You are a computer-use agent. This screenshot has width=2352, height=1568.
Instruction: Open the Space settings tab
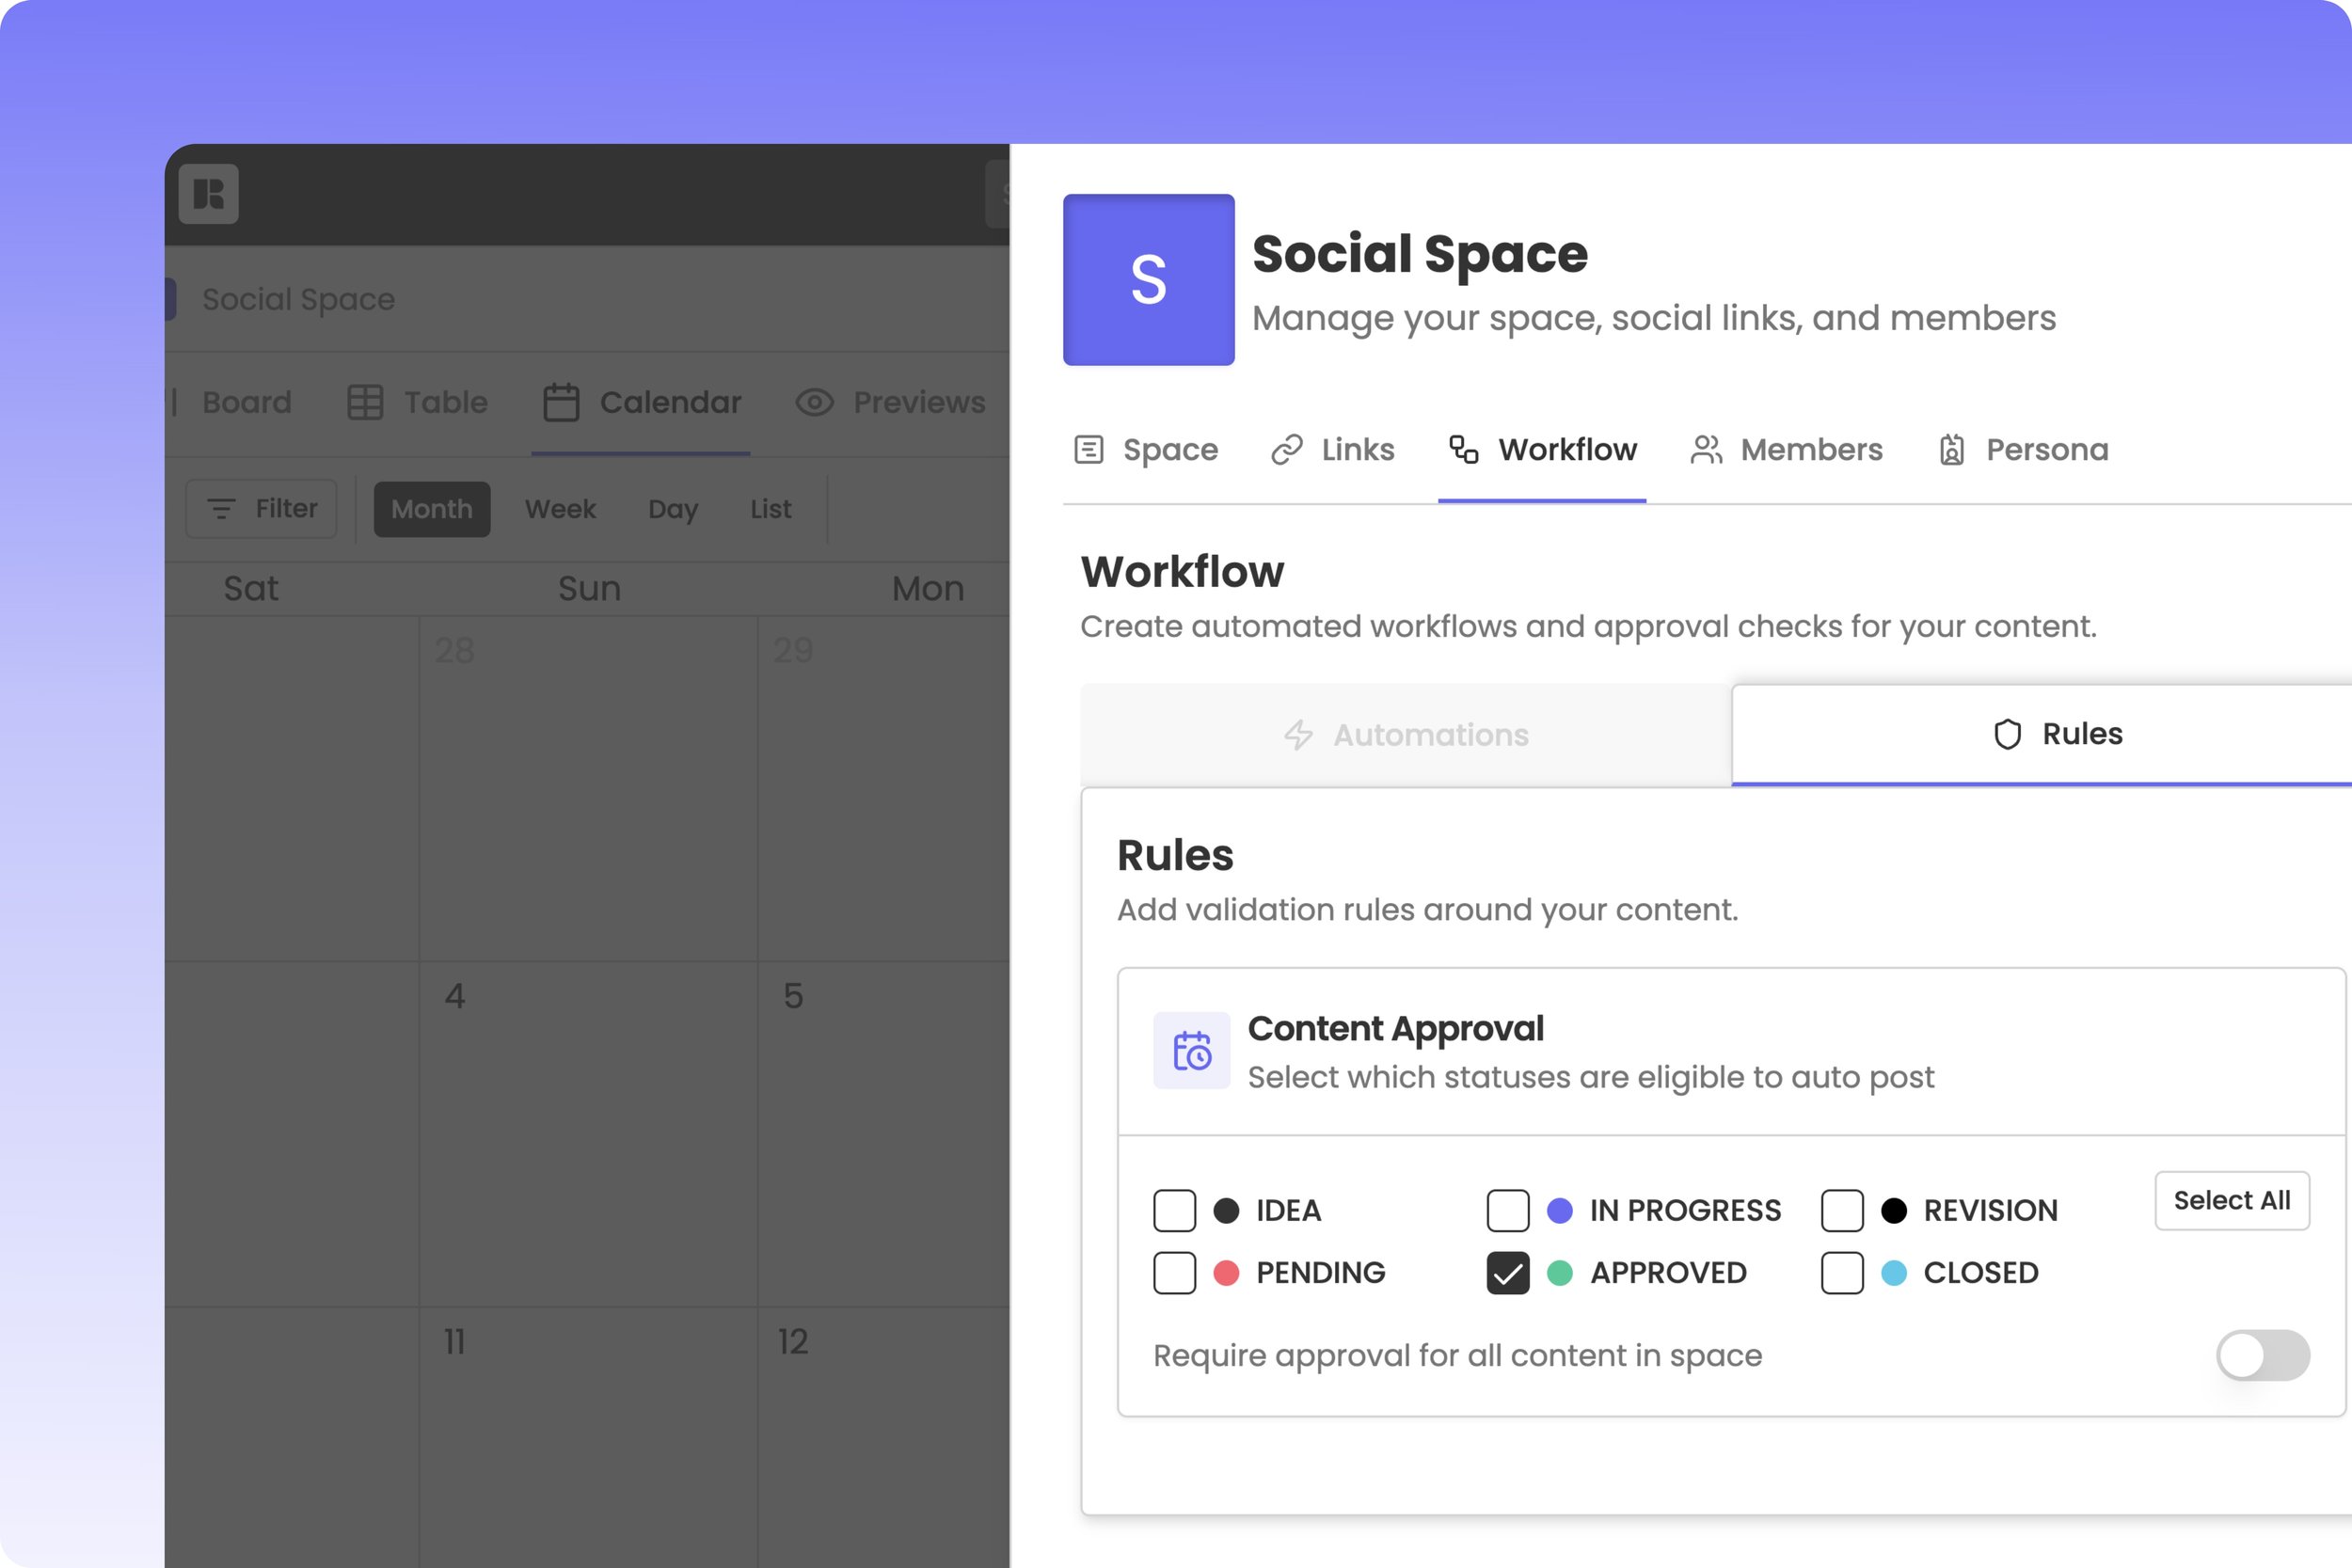coord(1146,450)
